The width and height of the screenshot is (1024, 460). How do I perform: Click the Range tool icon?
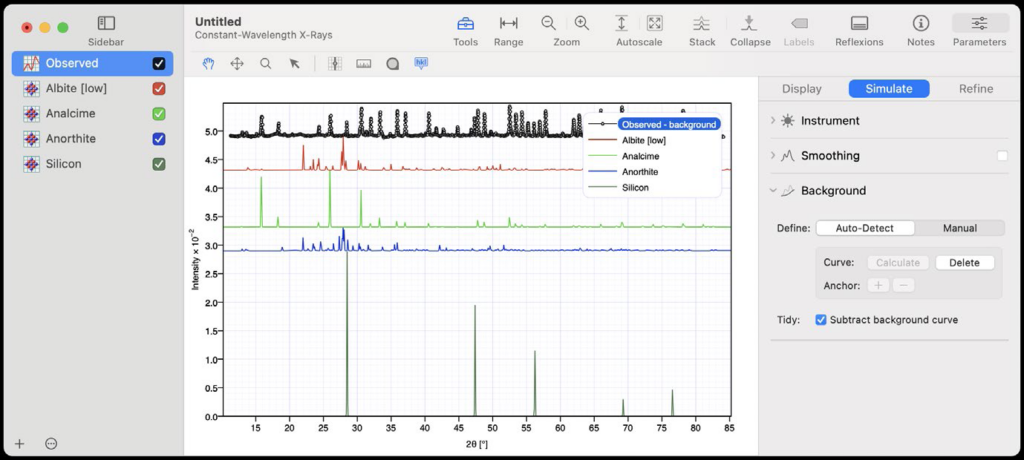pos(508,24)
